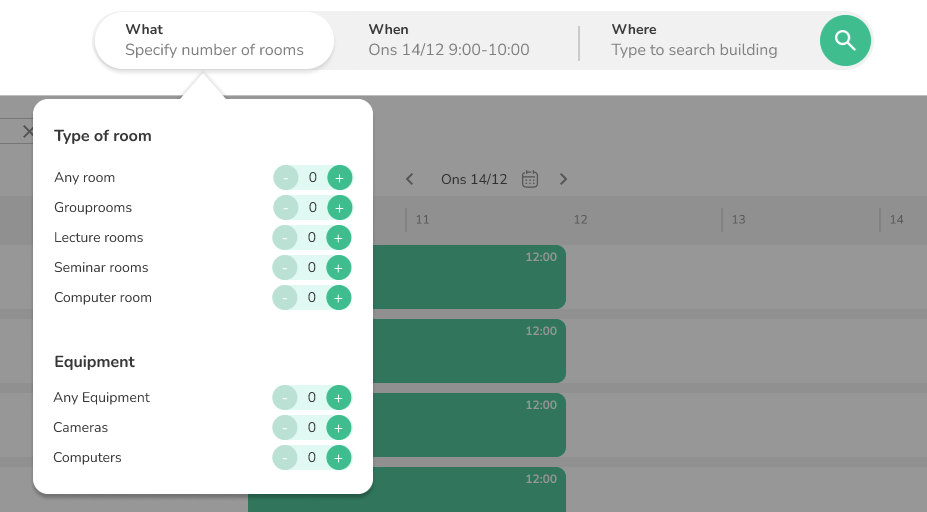Decrease Computer room count
Viewport: 927px width, 512px height.
tap(285, 298)
